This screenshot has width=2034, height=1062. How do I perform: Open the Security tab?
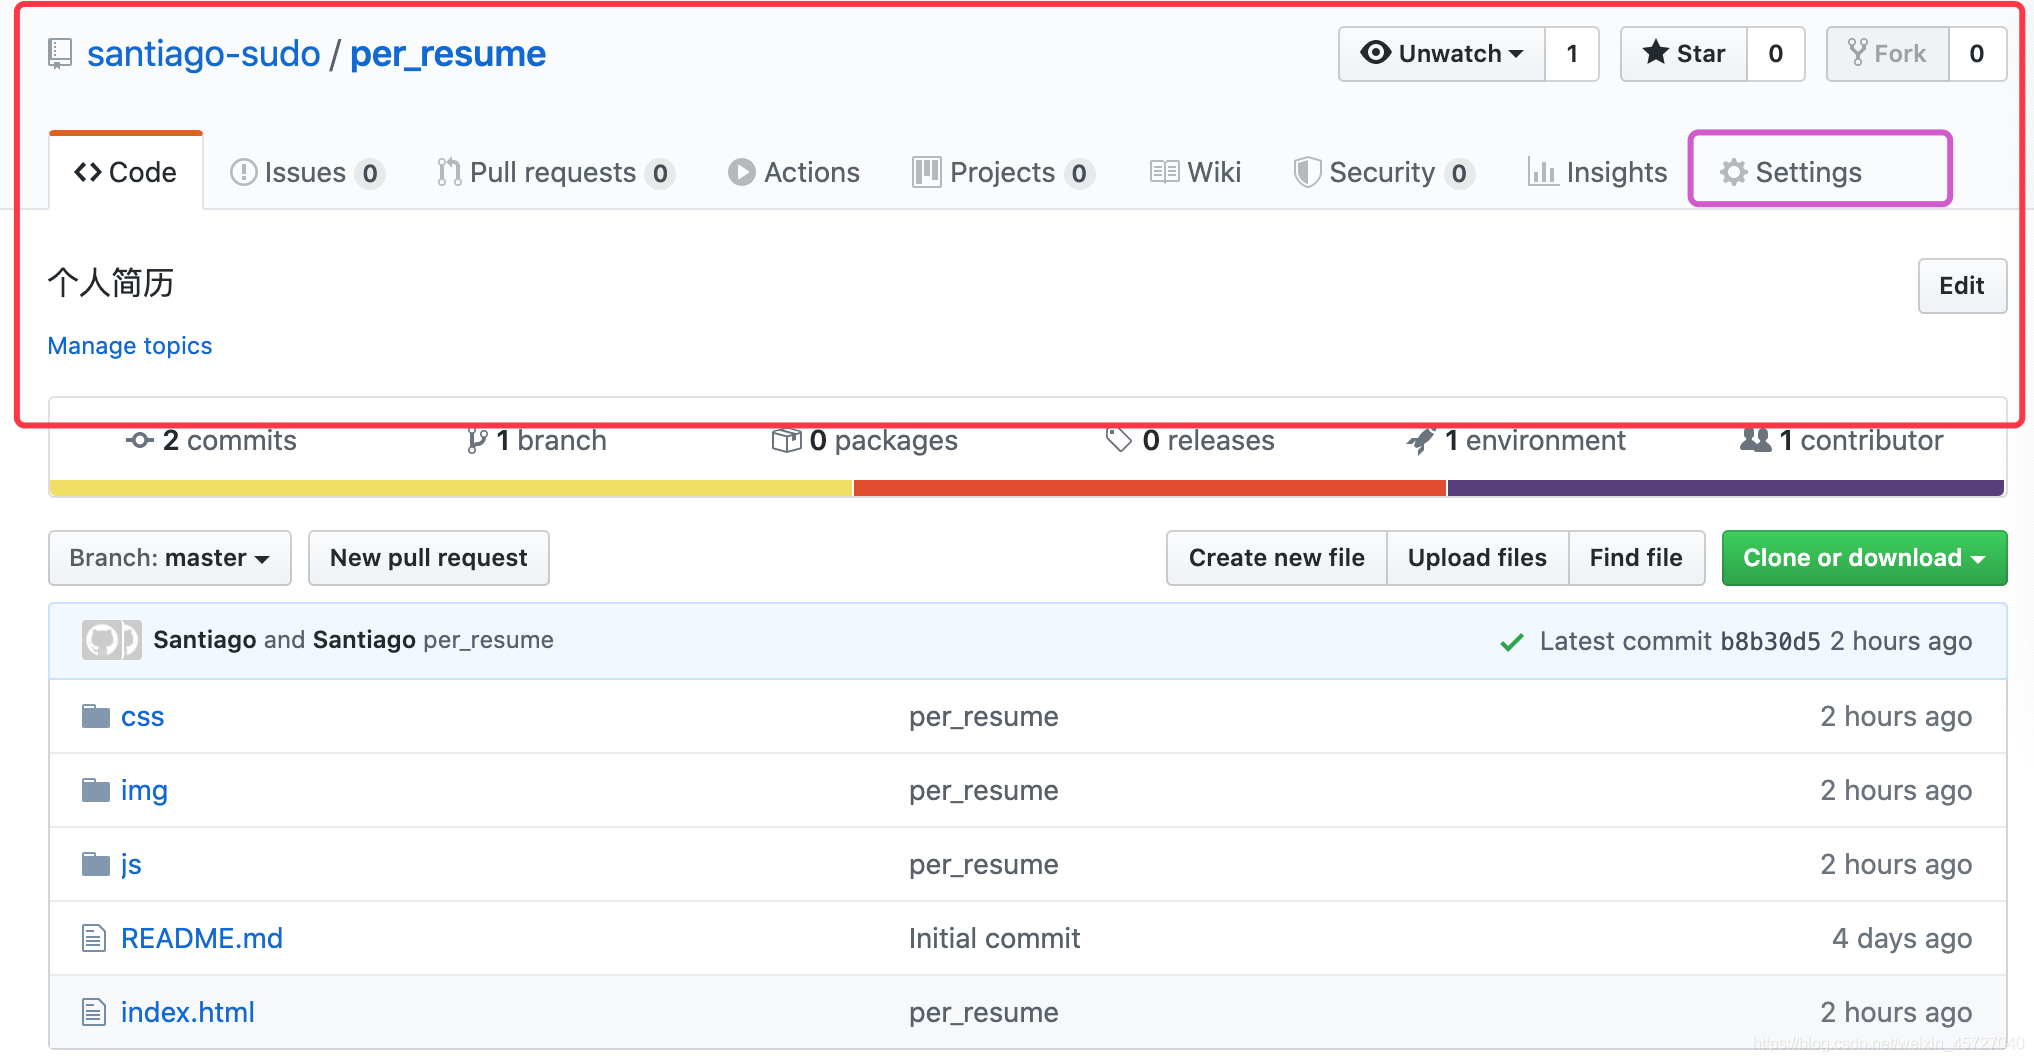click(1383, 173)
